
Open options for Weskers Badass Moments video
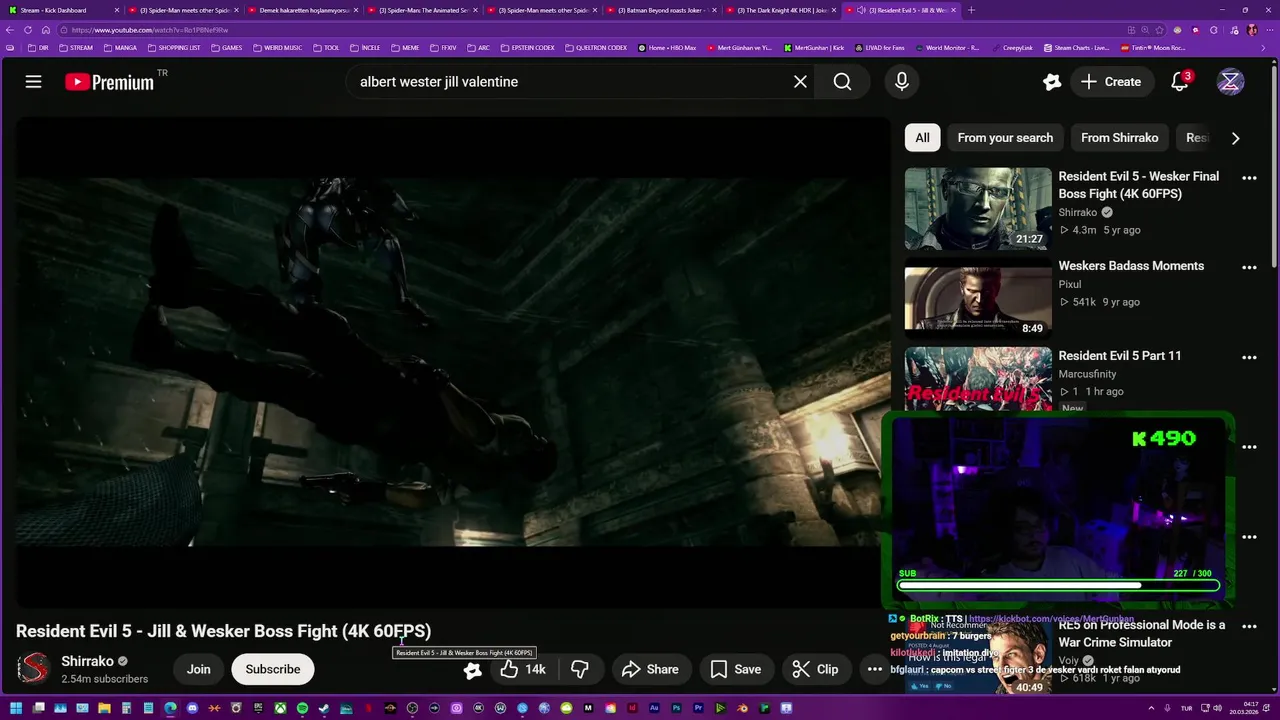pyautogui.click(x=1249, y=268)
